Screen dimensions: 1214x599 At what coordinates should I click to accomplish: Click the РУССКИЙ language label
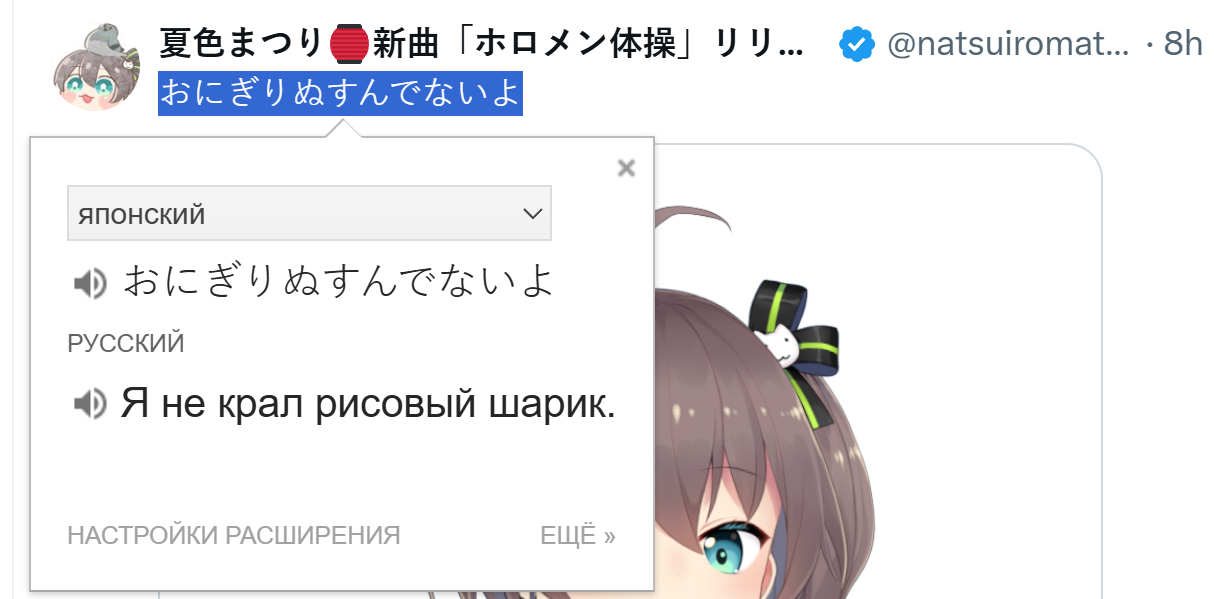[126, 344]
